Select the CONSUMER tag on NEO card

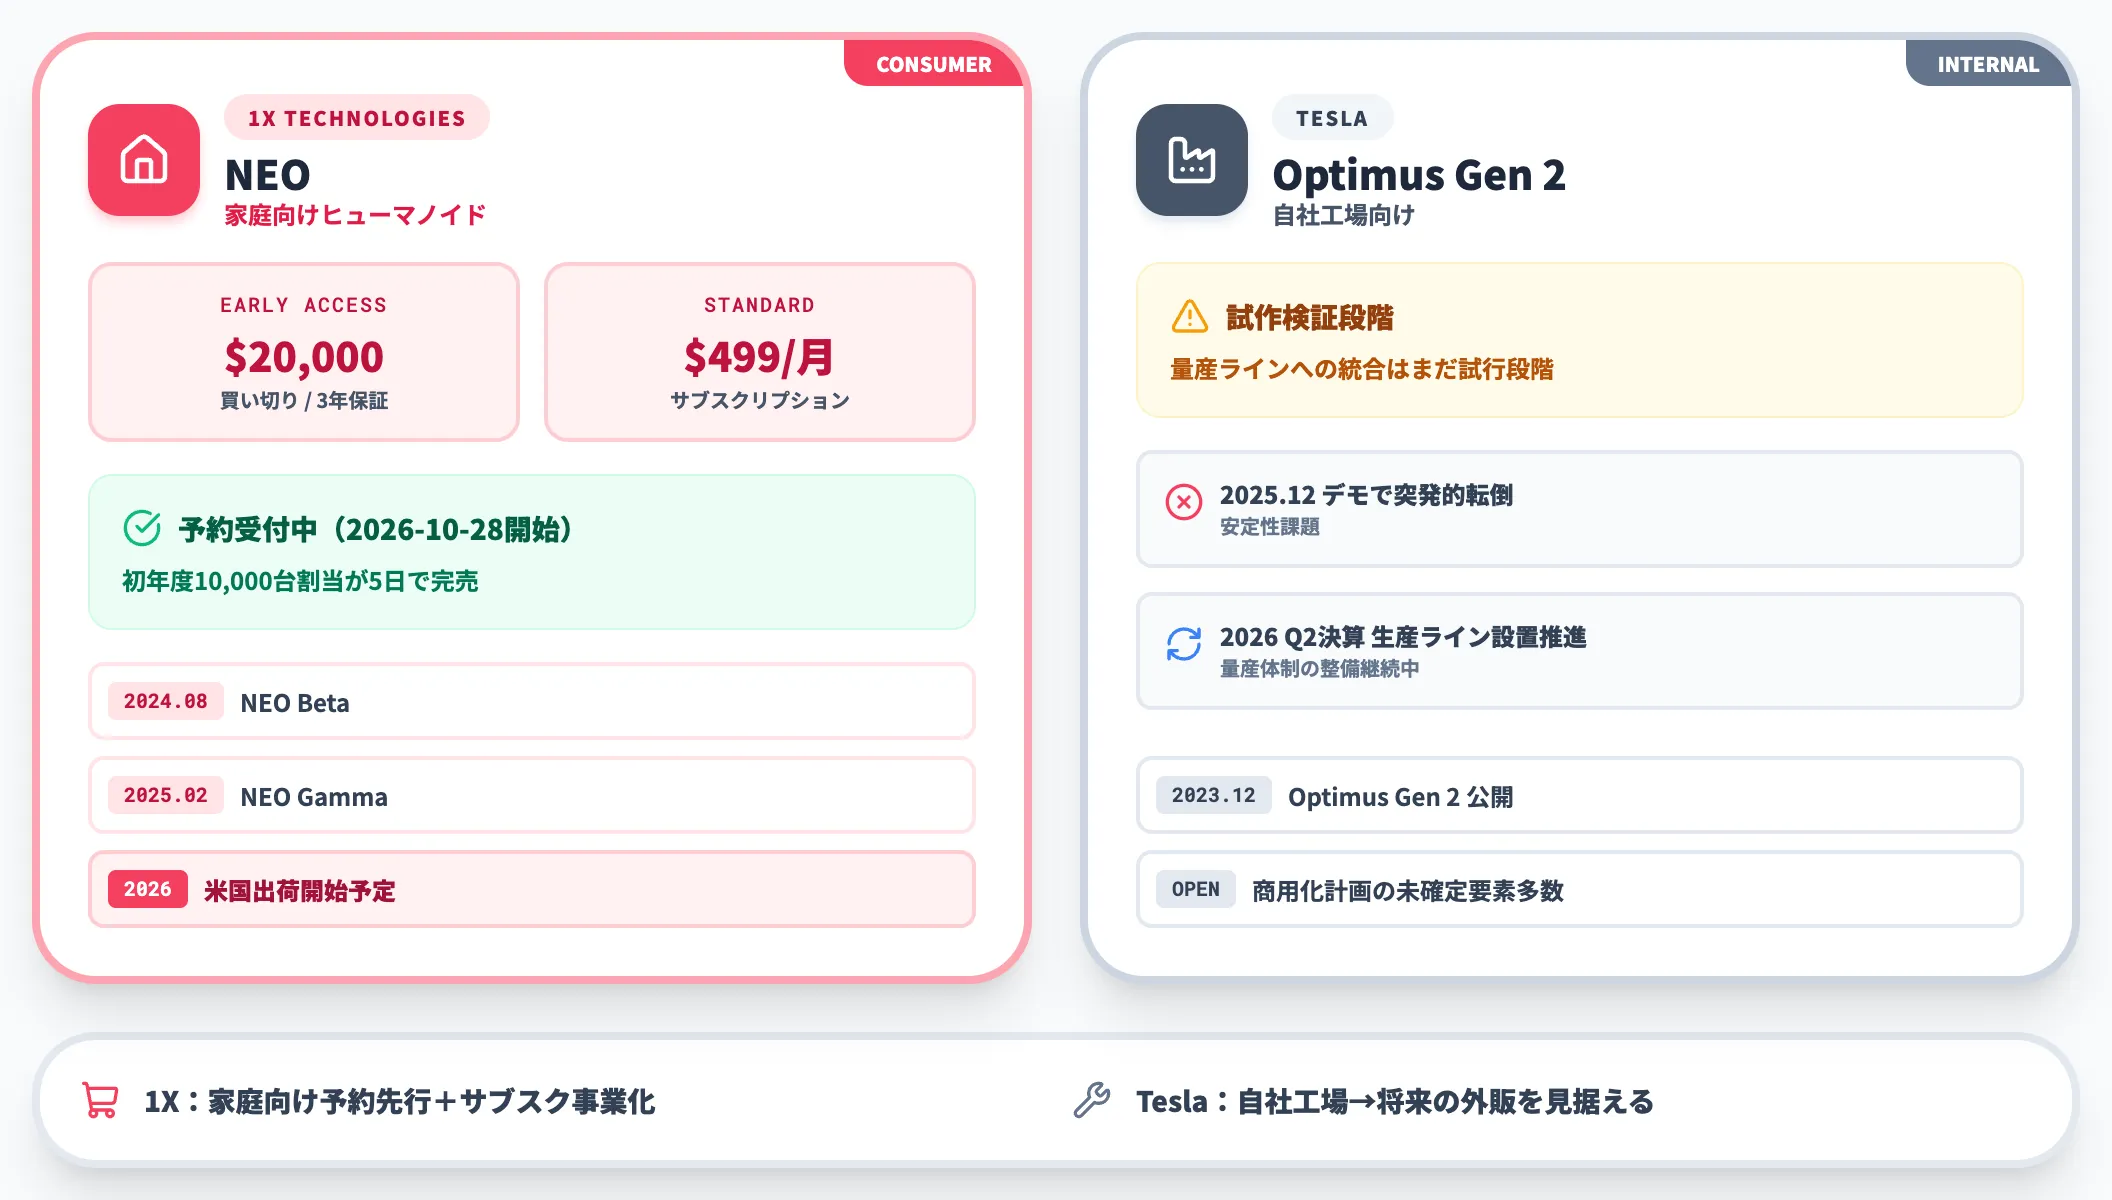coord(934,64)
